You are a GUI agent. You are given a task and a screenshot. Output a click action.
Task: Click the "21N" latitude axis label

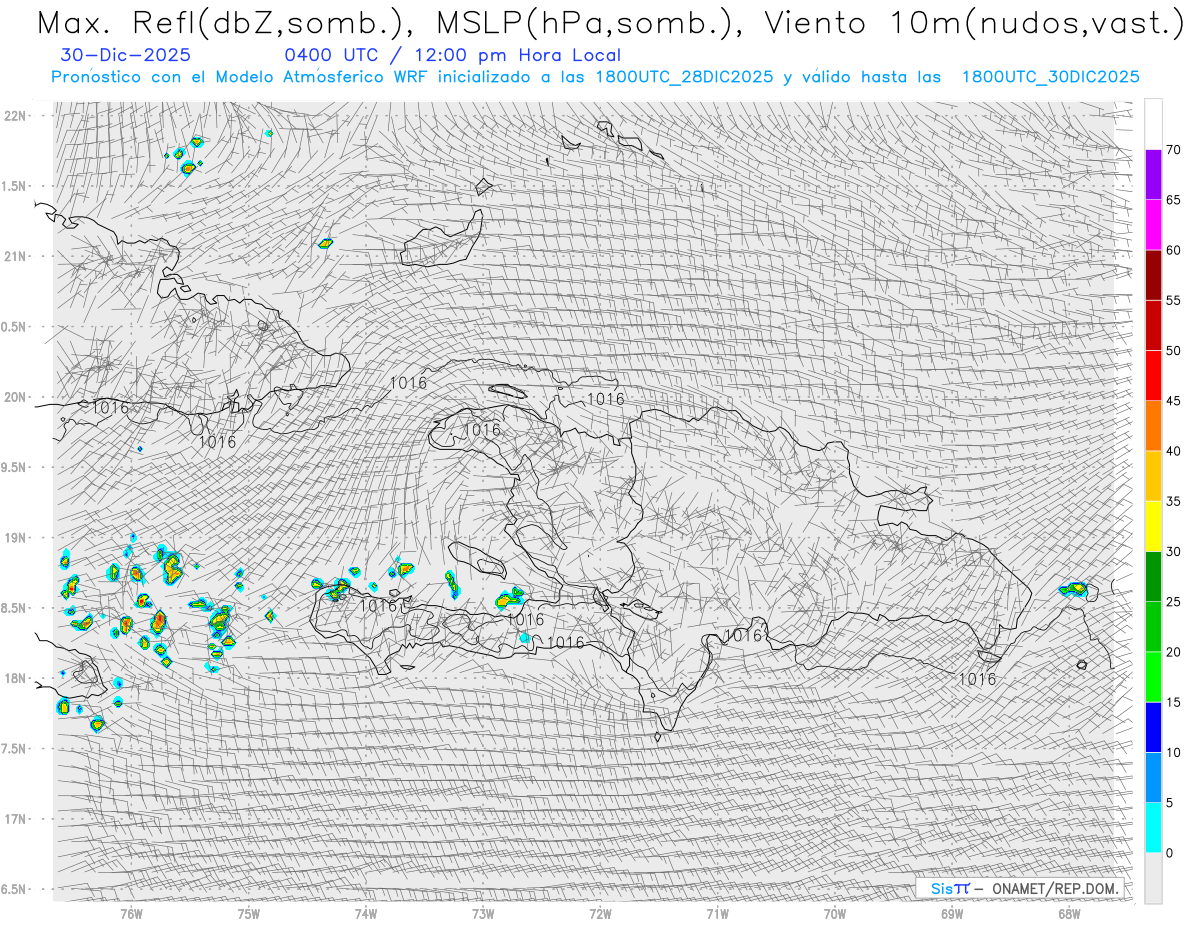point(14,256)
